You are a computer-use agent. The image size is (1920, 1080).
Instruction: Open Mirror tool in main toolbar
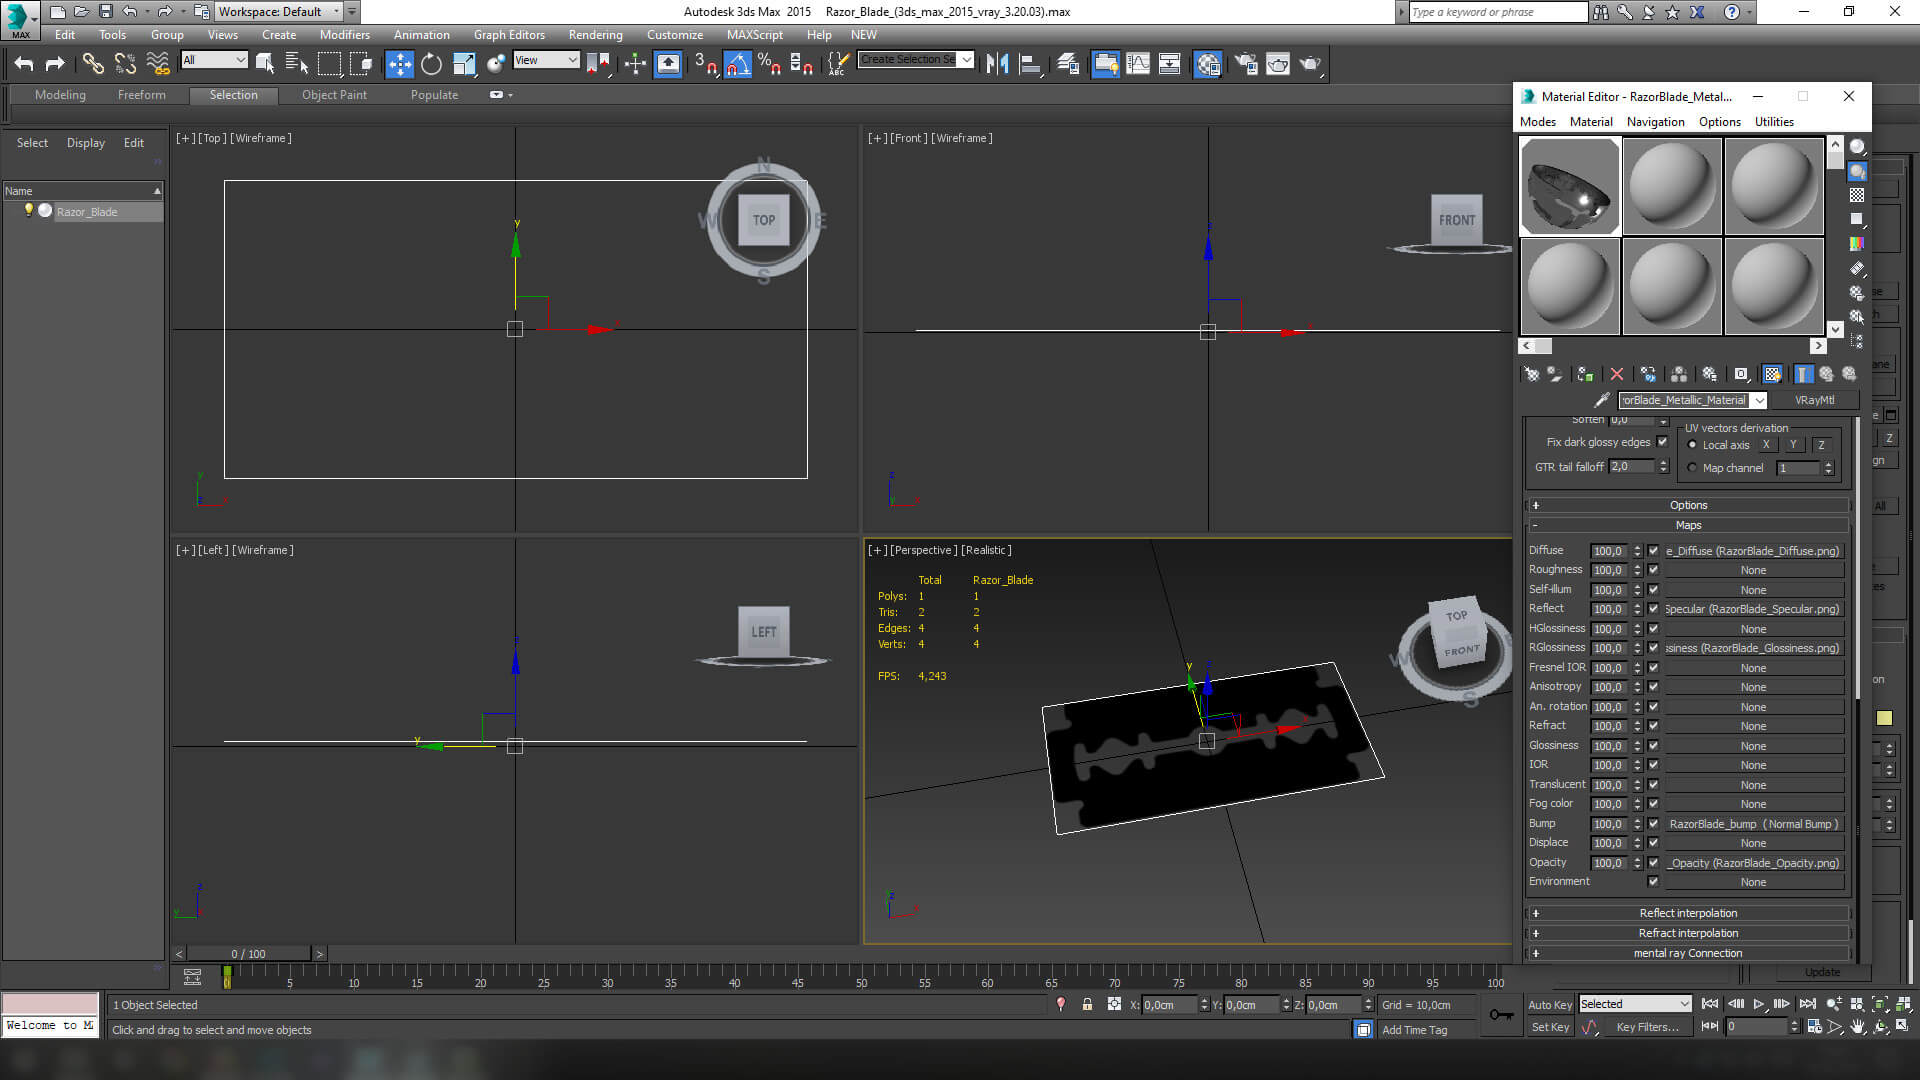tap(997, 64)
